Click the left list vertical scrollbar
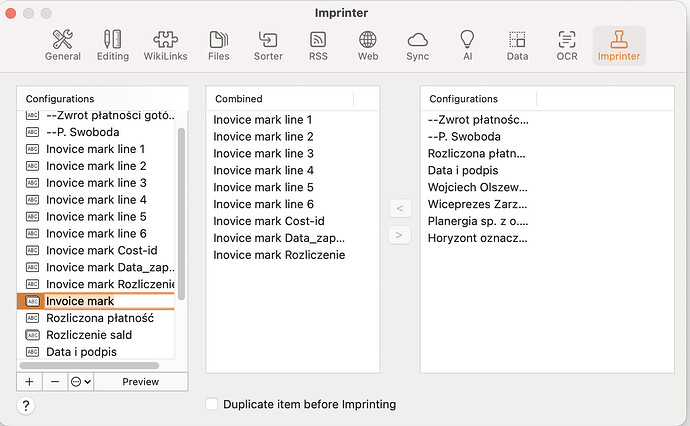 click(x=181, y=210)
